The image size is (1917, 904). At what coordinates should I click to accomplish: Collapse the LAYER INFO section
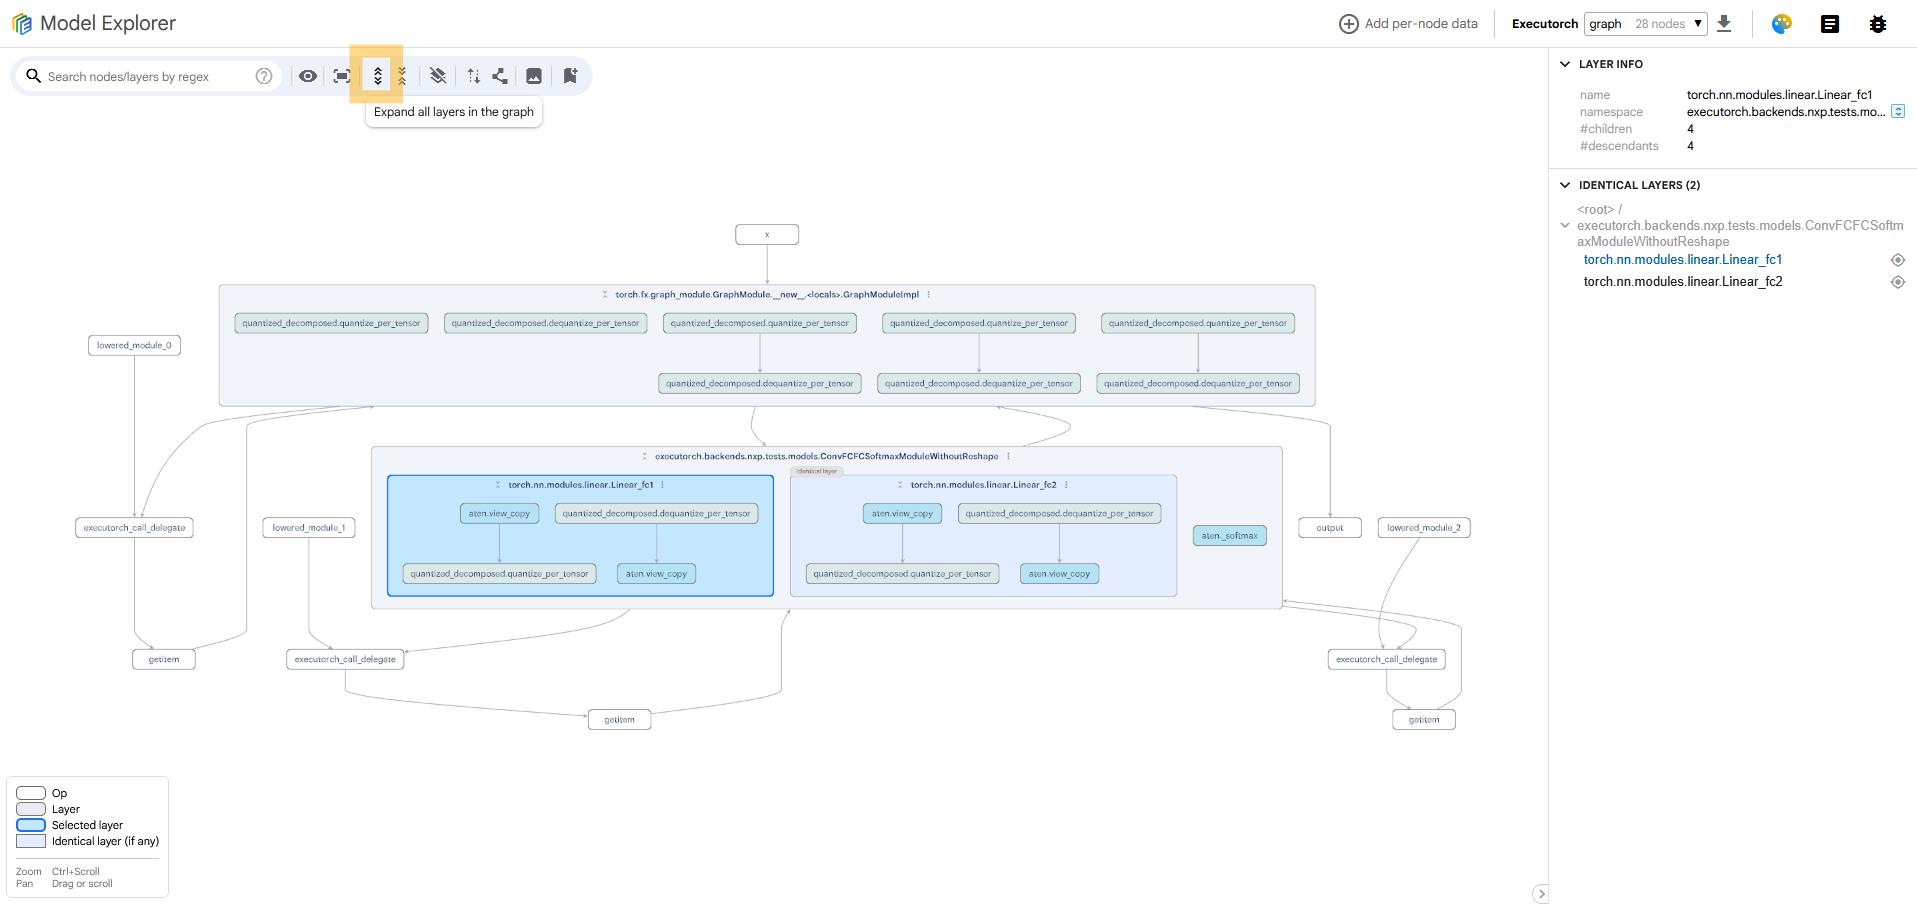coord(1565,64)
